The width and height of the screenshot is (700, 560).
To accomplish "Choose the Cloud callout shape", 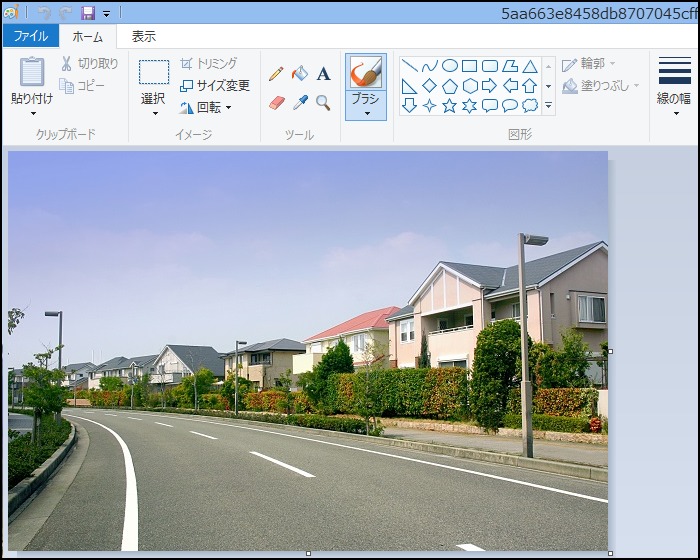I will (530, 106).
